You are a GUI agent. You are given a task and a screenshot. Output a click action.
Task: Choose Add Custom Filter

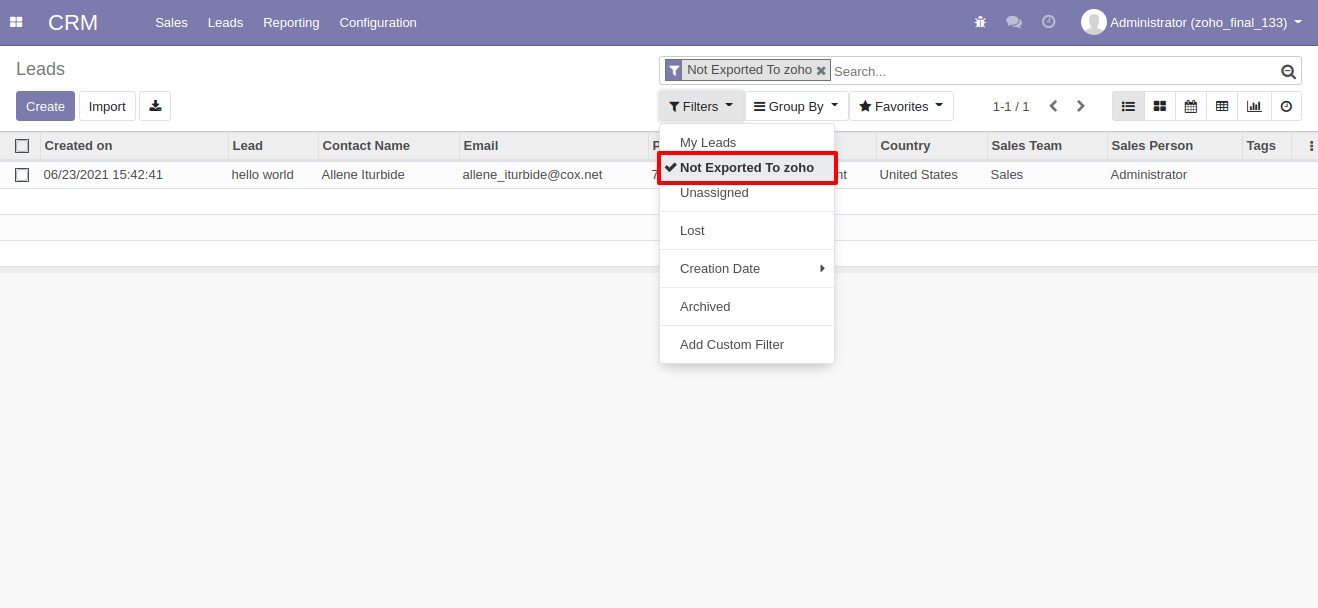(x=747, y=345)
